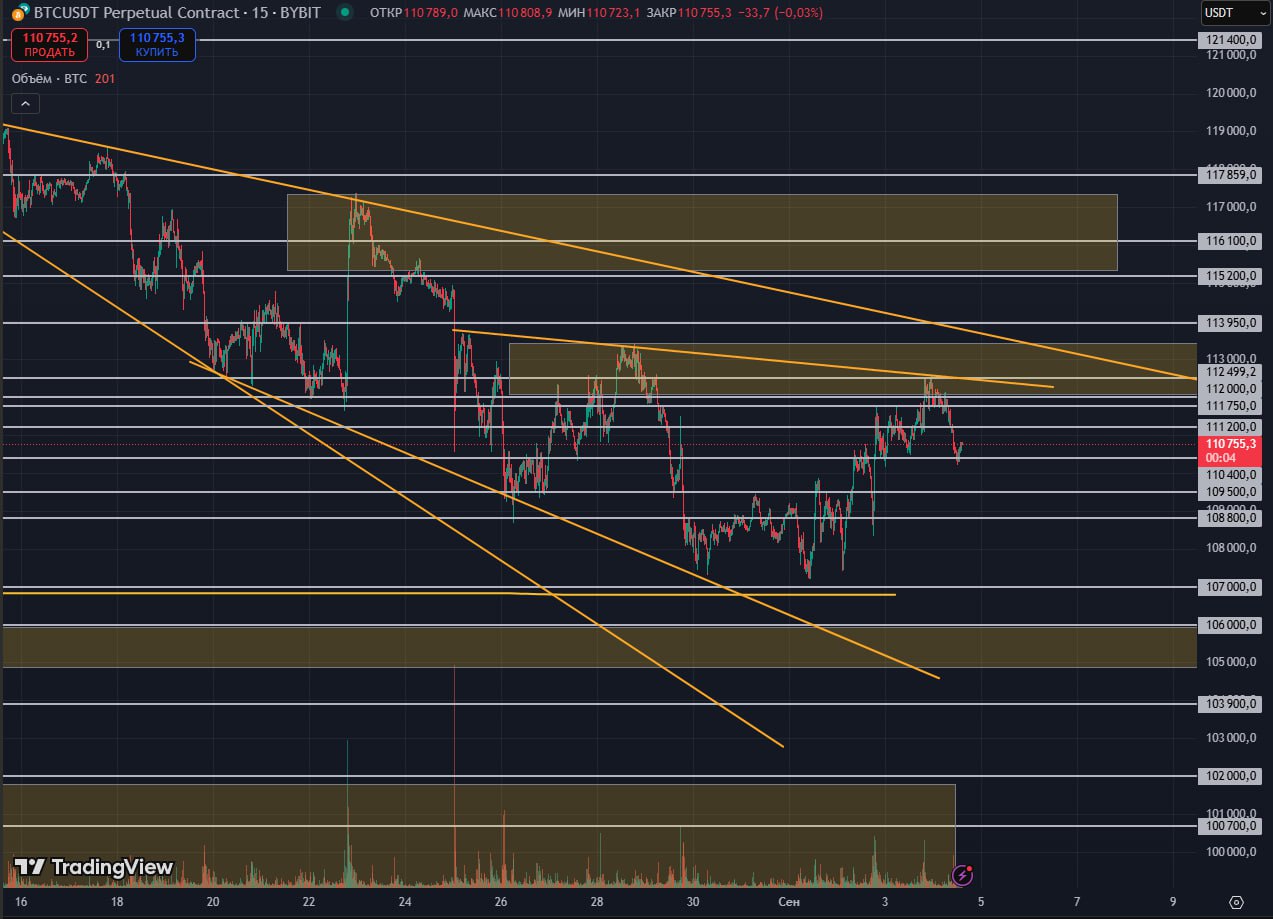Viewport: 1273px width, 919px height.
Task: Collapse the indicator legend with the chevron
Action: tap(26, 103)
